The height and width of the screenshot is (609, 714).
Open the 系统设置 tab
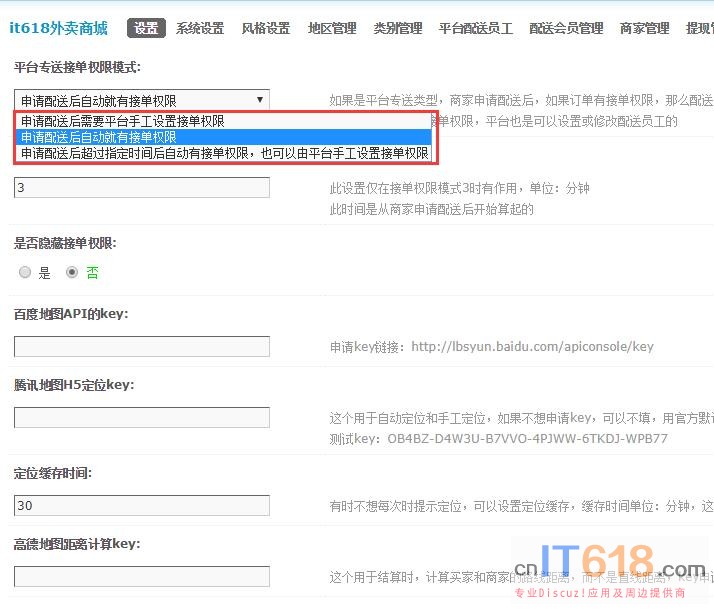200,28
